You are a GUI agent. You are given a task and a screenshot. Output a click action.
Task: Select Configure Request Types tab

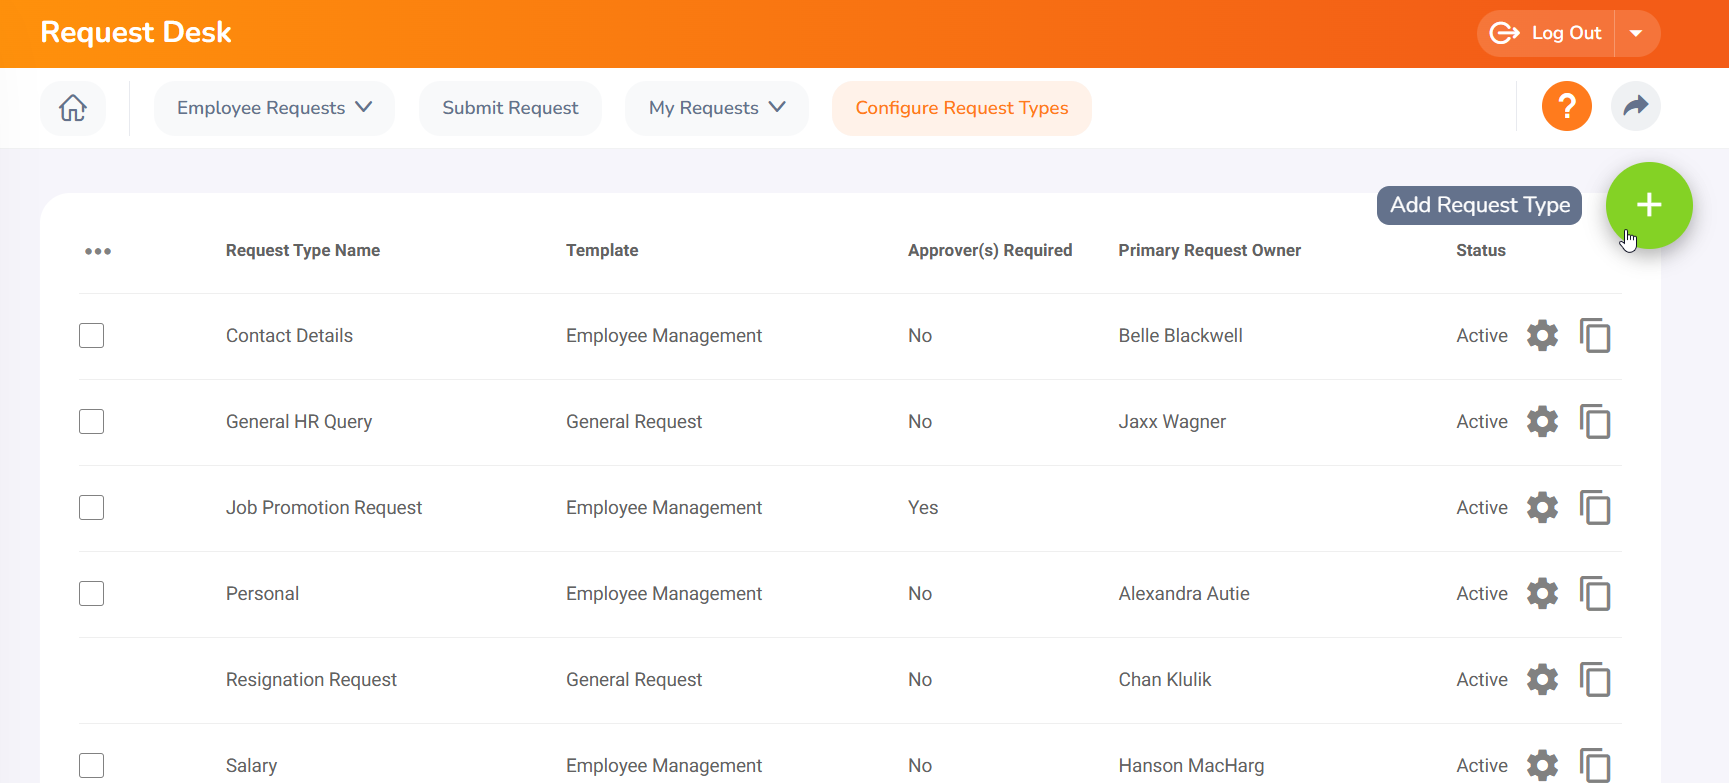(x=961, y=108)
